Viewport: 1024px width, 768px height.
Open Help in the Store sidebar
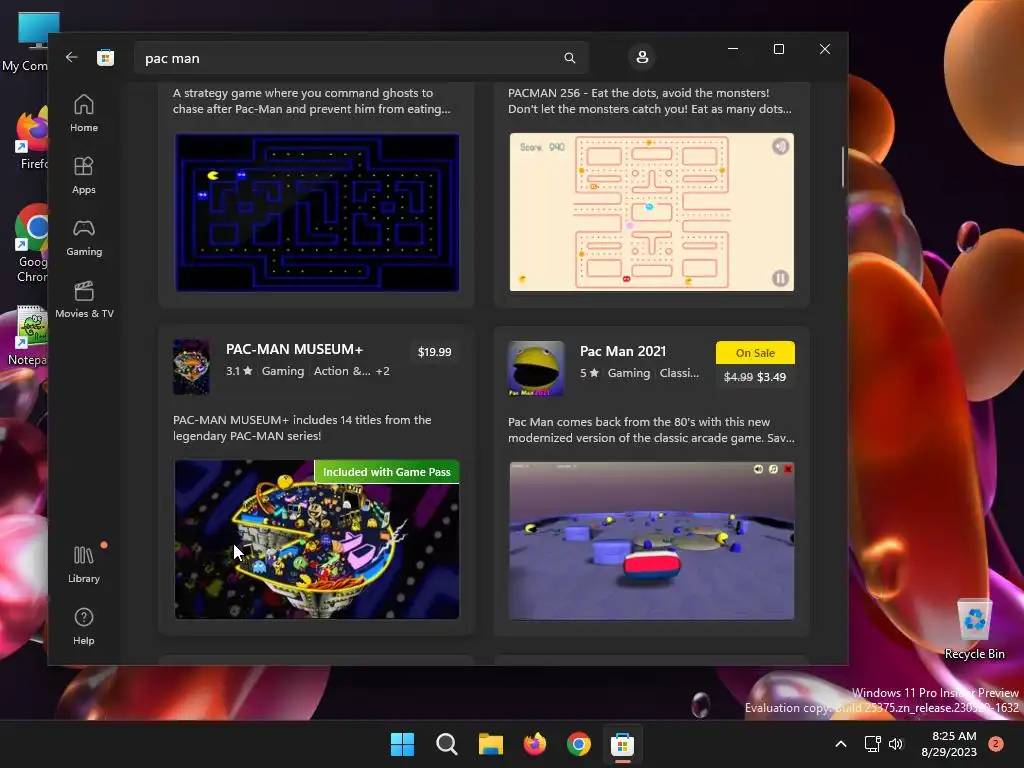pos(84,626)
